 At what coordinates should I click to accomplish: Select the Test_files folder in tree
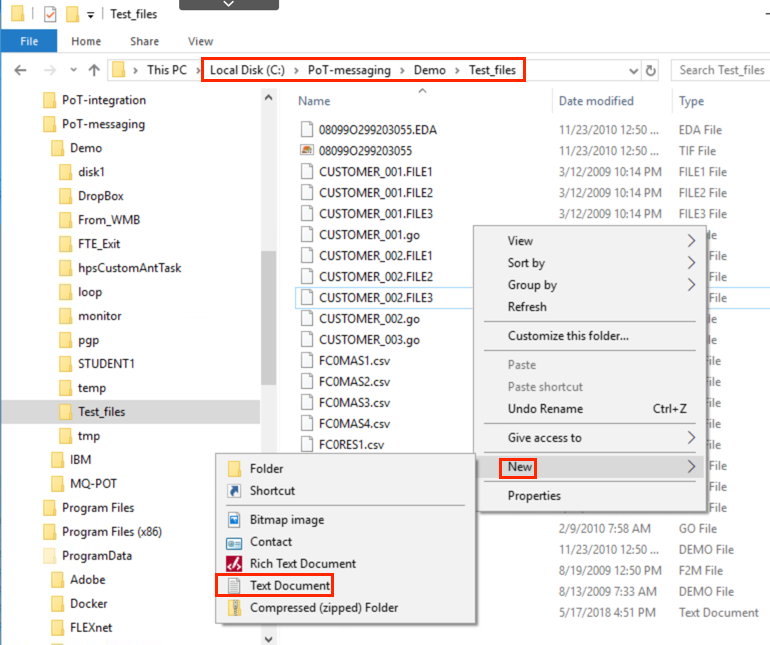pos(102,412)
